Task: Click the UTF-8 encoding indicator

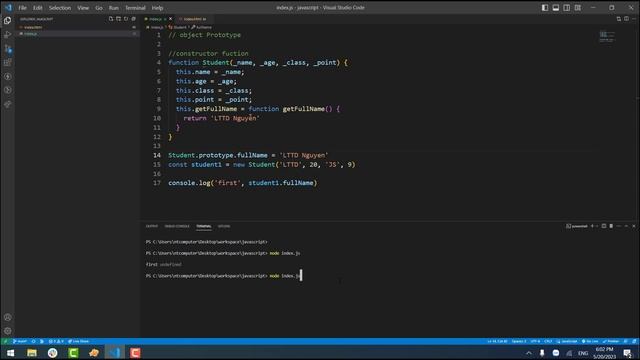Action: point(535,341)
